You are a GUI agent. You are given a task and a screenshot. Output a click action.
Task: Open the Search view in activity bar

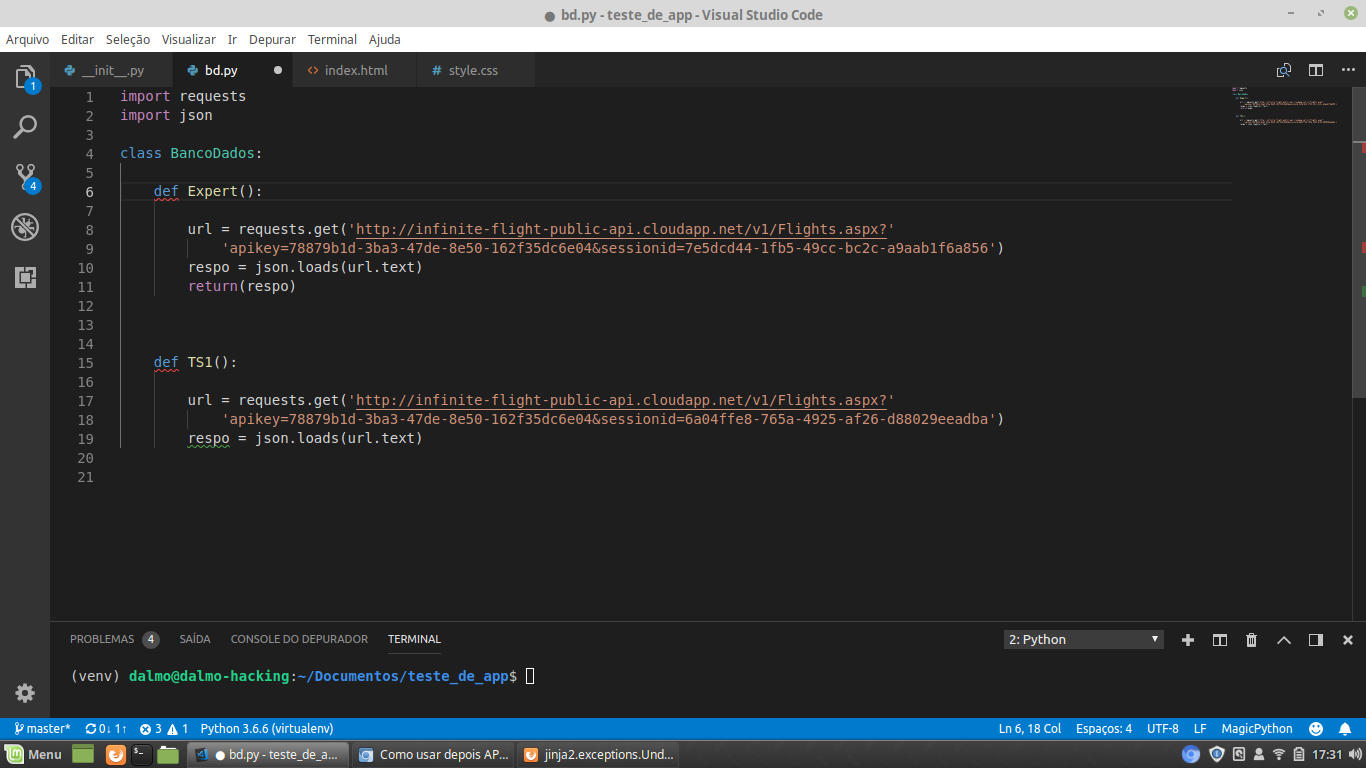tap(25, 127)
